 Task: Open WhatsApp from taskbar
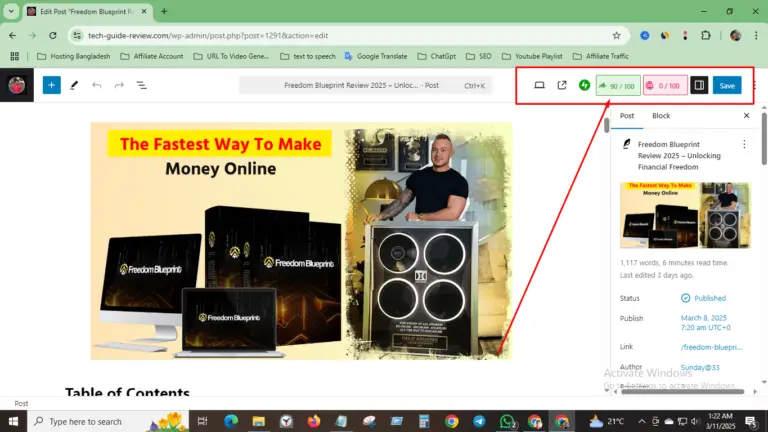pos(507,421)
